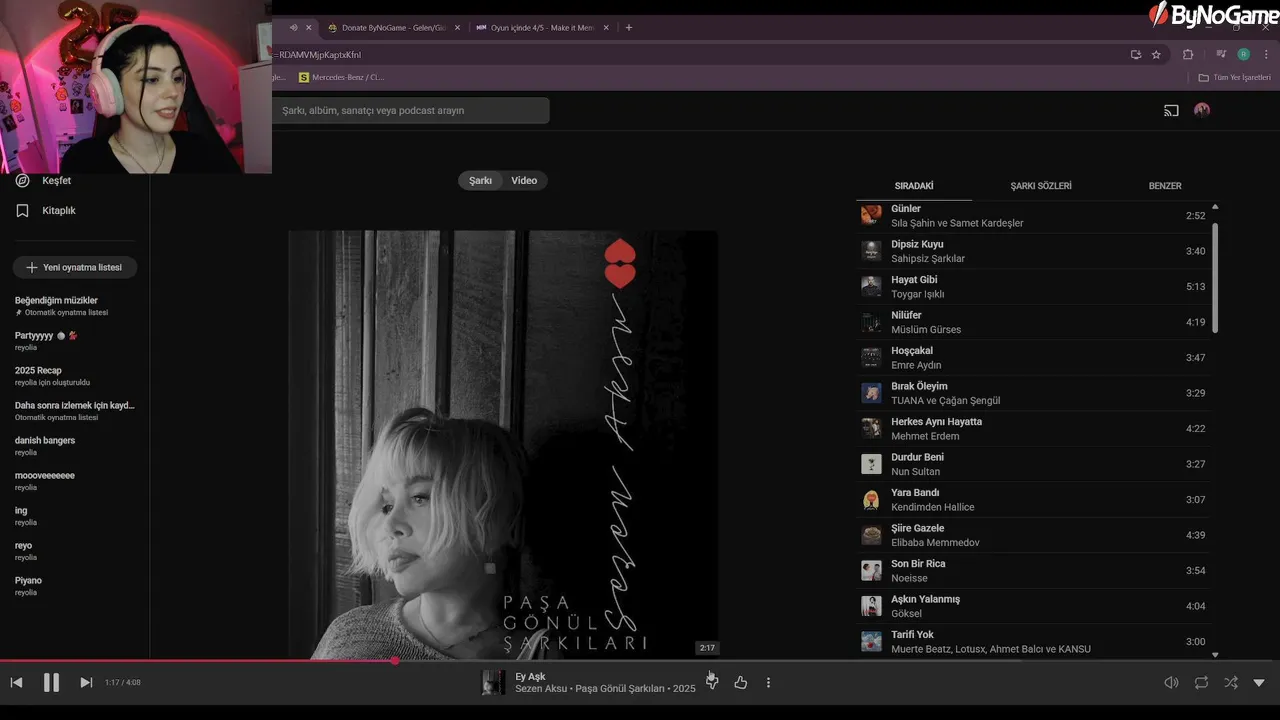The width and height of the screenshot is (1280, 720).
Task: Click the large Ey Aşk album artwork
Action: [x=503, y=444]
